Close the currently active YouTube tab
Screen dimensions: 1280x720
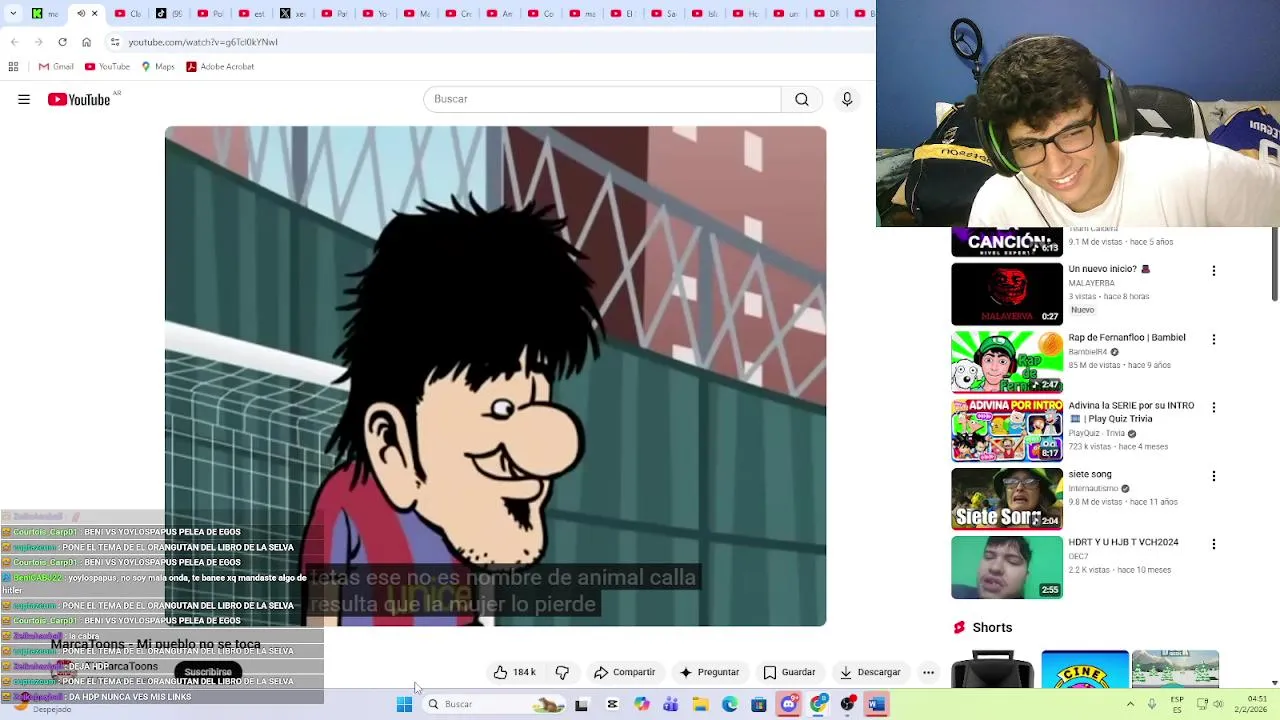(x=95, y=13)
